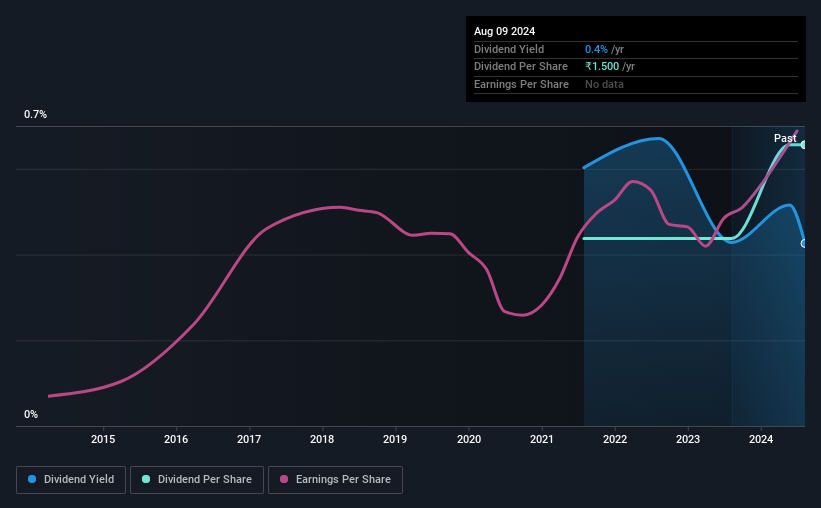Click the No data earnings value
This screenshot has width=821, height=508.
click(x=604, y=84)
